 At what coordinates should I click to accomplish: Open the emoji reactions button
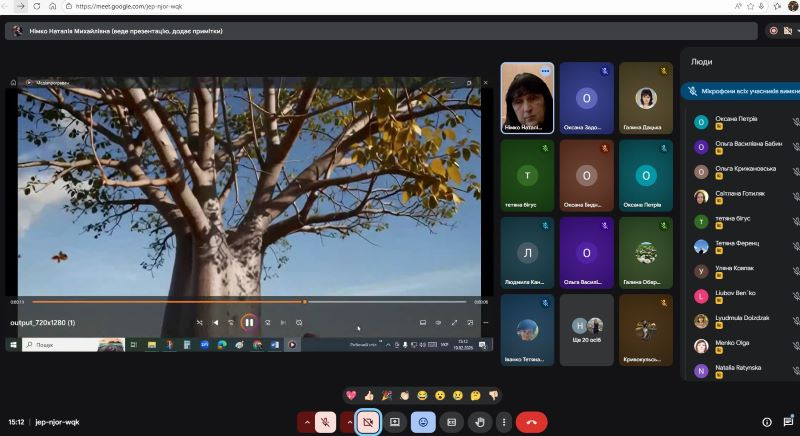click(423, 422)
